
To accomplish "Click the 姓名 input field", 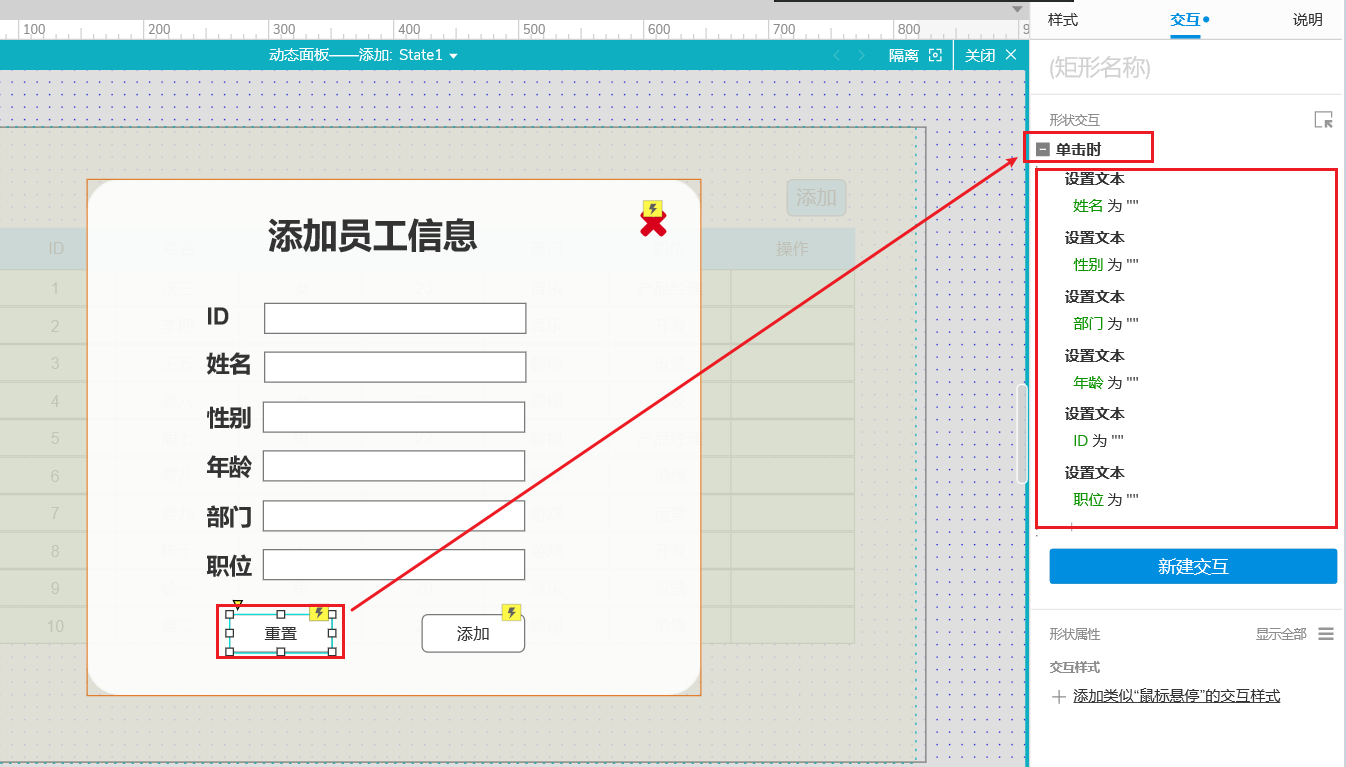I will [395, 367].
